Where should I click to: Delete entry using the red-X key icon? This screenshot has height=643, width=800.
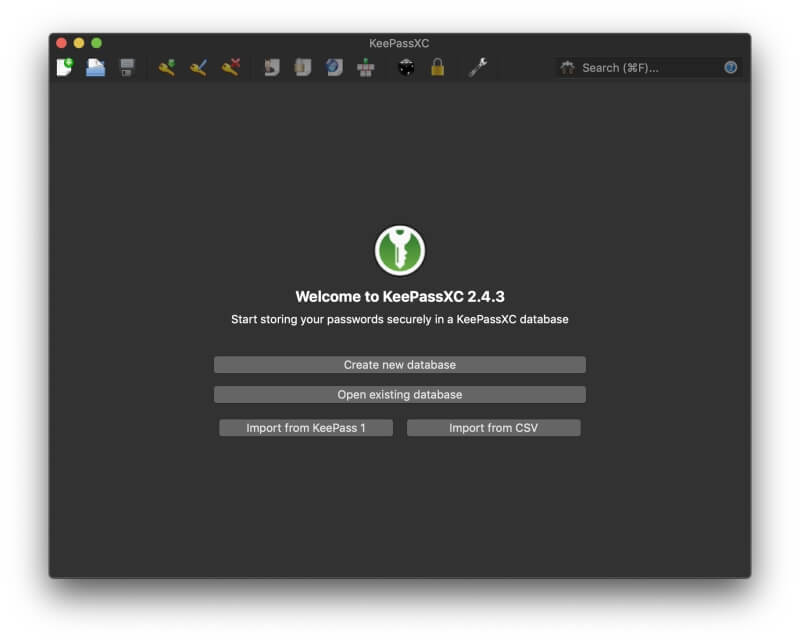pos(231,67)
